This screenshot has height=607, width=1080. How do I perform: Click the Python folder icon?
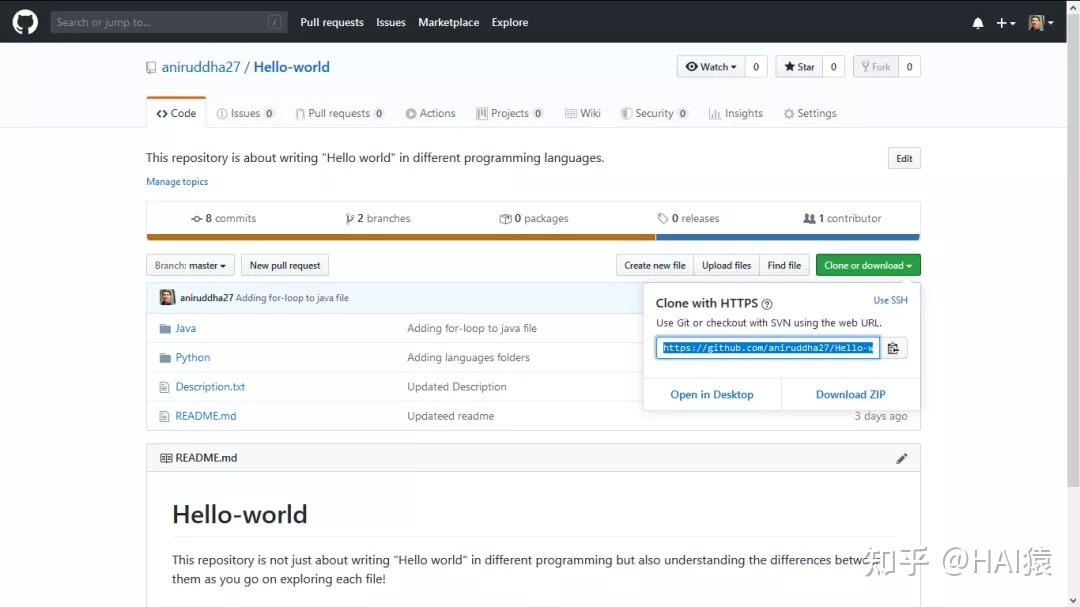click(x=165, y=357)
